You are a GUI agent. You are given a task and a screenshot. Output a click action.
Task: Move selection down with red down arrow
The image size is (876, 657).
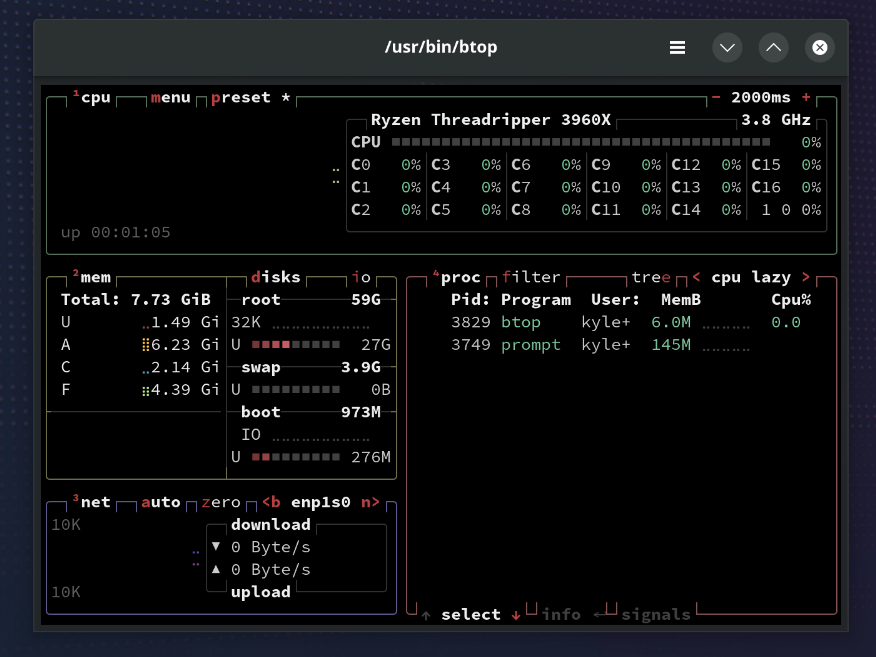[x=516, y=614]
